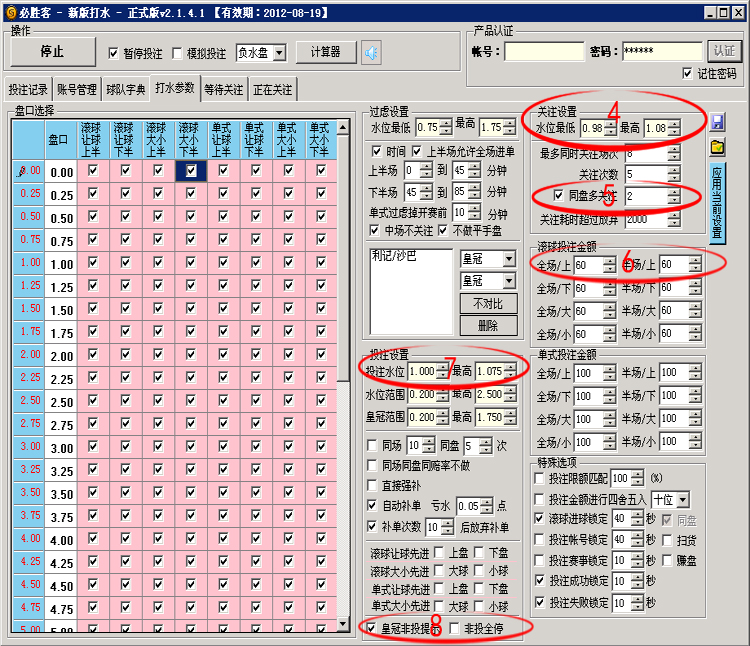750x646 pixels.
Task: Switch to the 投注记录 tab
Action: (x=27, y=89)
